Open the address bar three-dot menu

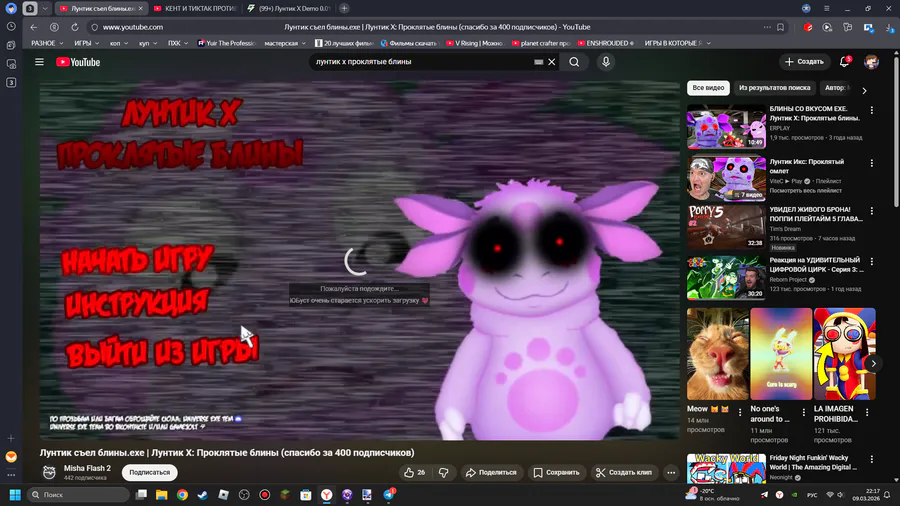coord(767,27)
